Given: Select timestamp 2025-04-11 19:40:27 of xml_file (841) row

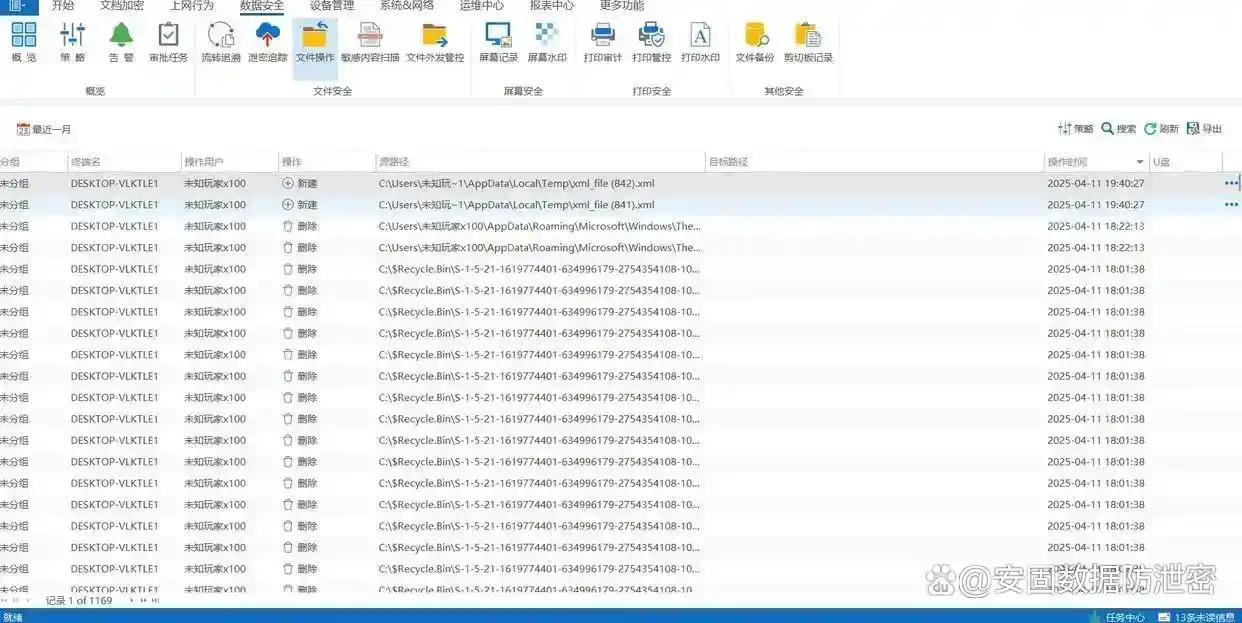Looking at the screenshot, I should coord(1096,205).
